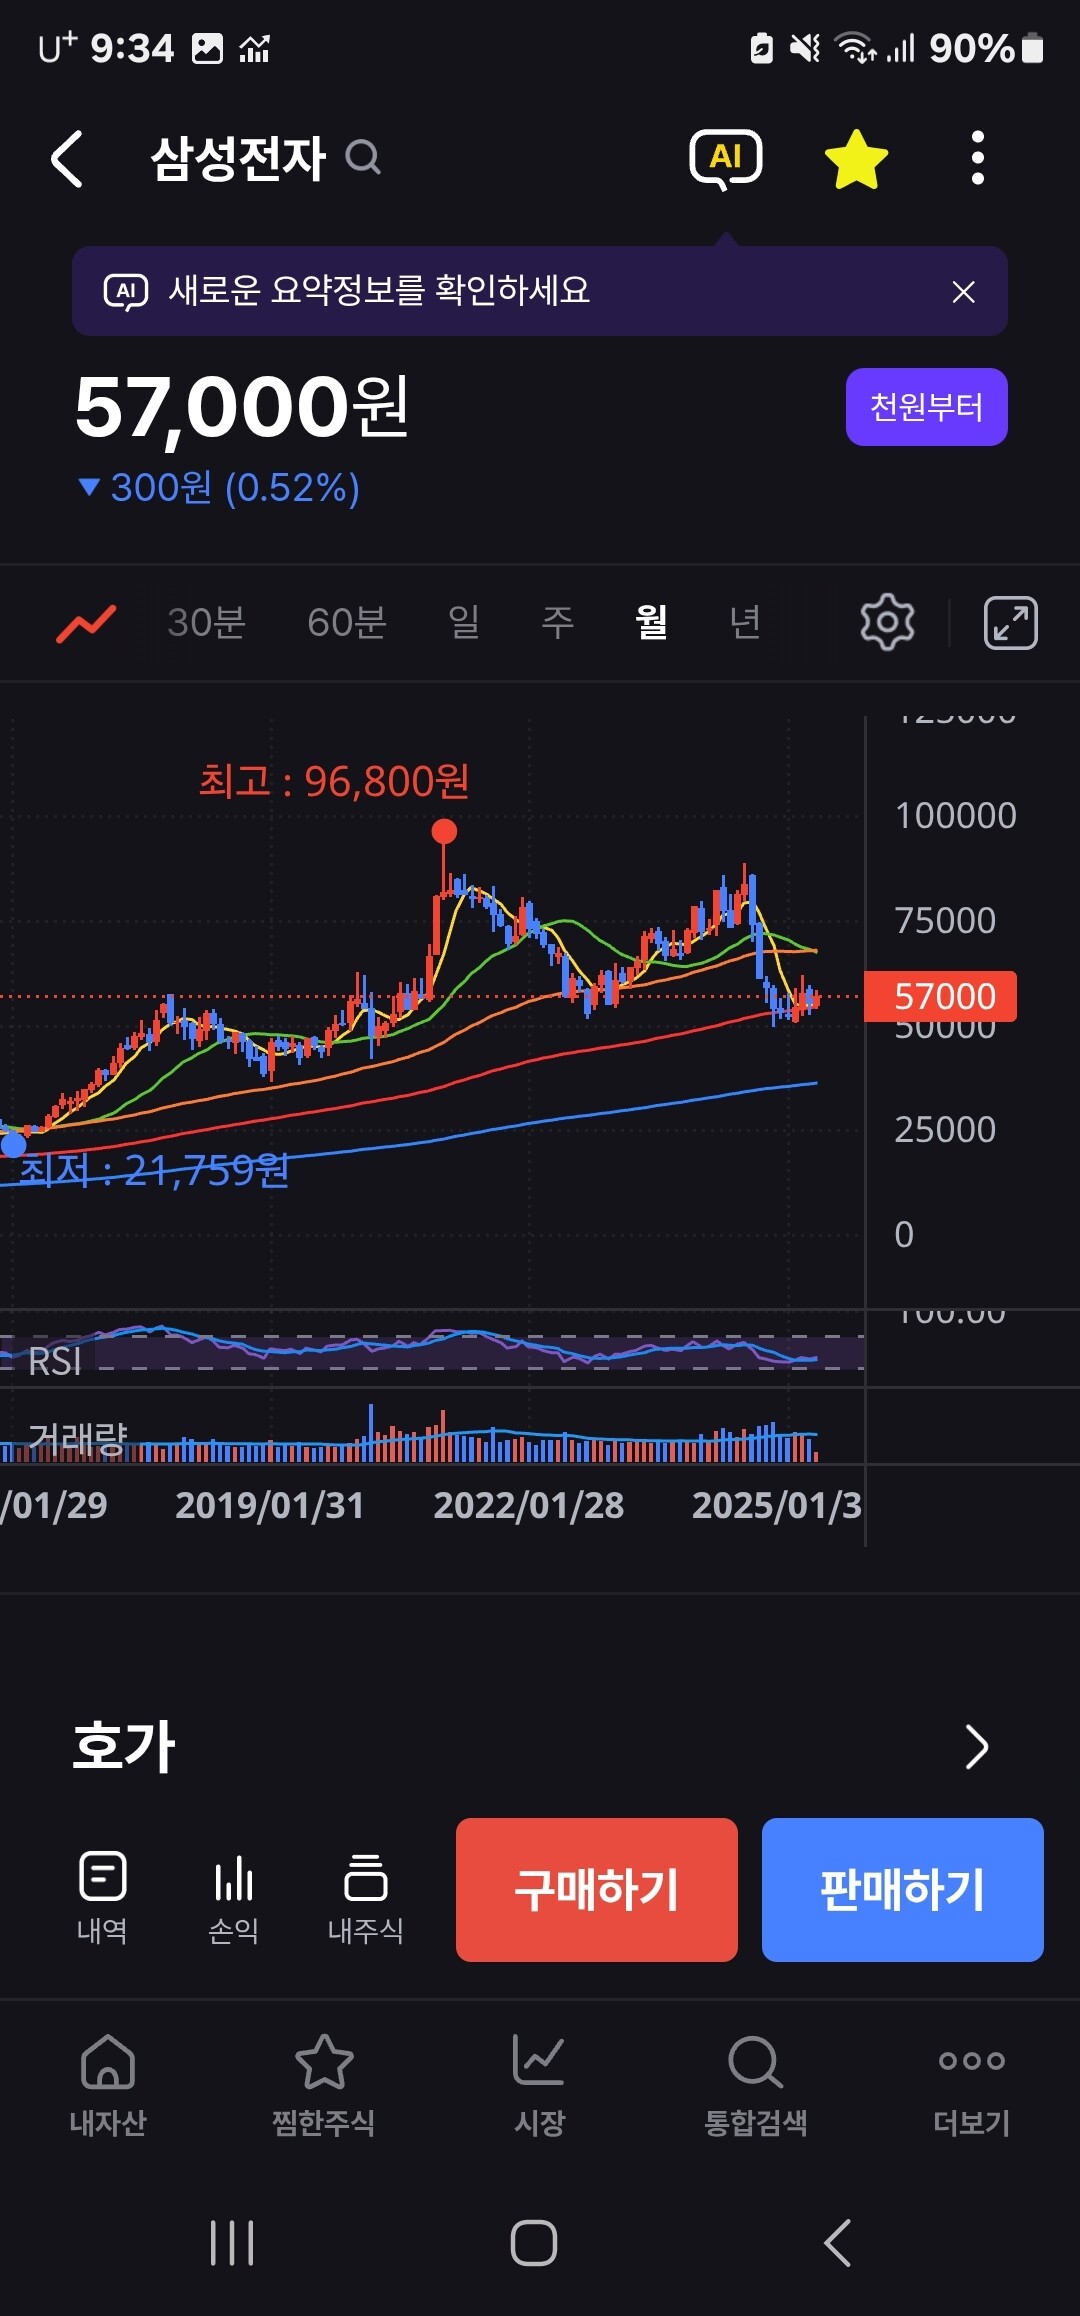Open 내역 transaction history icon
The width and height of the screenshot is (1080, 2316).
tap(102, 1897)
